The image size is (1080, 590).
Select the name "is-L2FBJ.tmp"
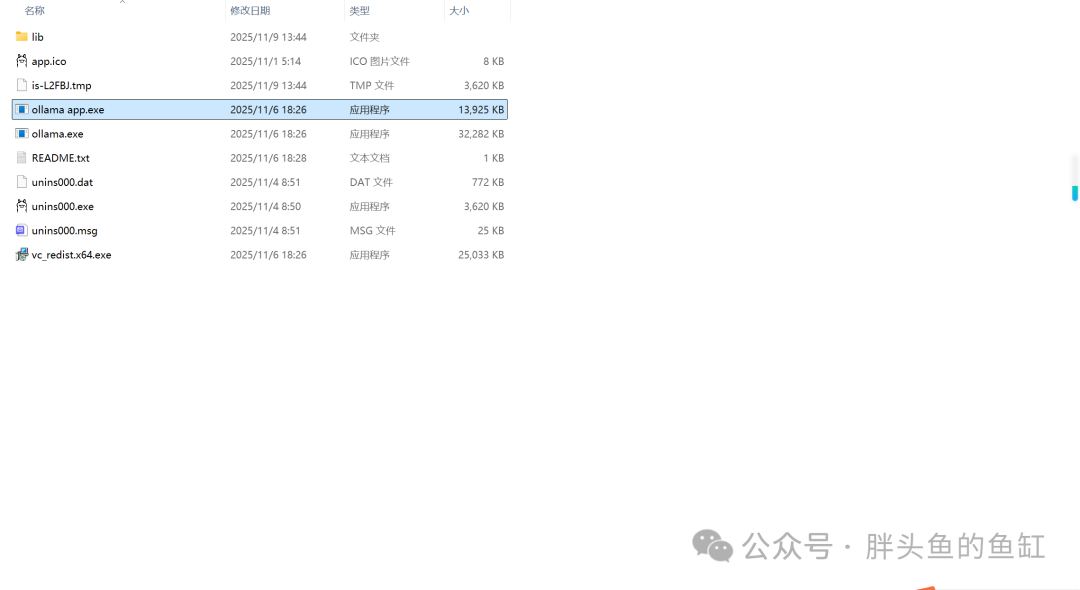coord(61,85)
